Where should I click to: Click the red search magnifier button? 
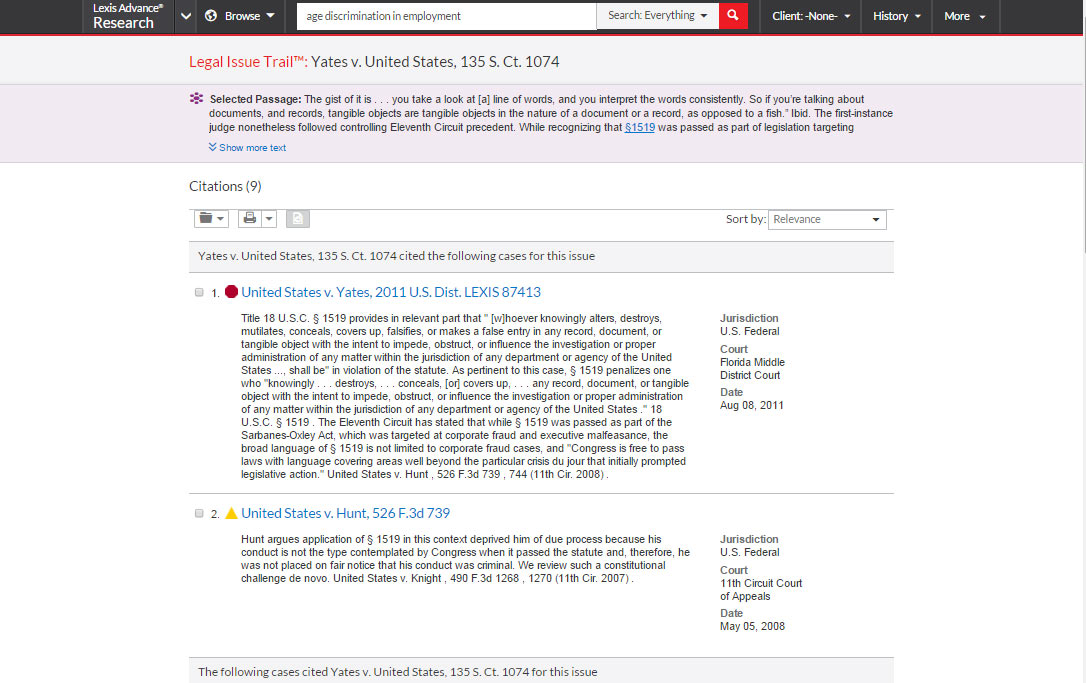pyautogui.click(x=733, y=16)
